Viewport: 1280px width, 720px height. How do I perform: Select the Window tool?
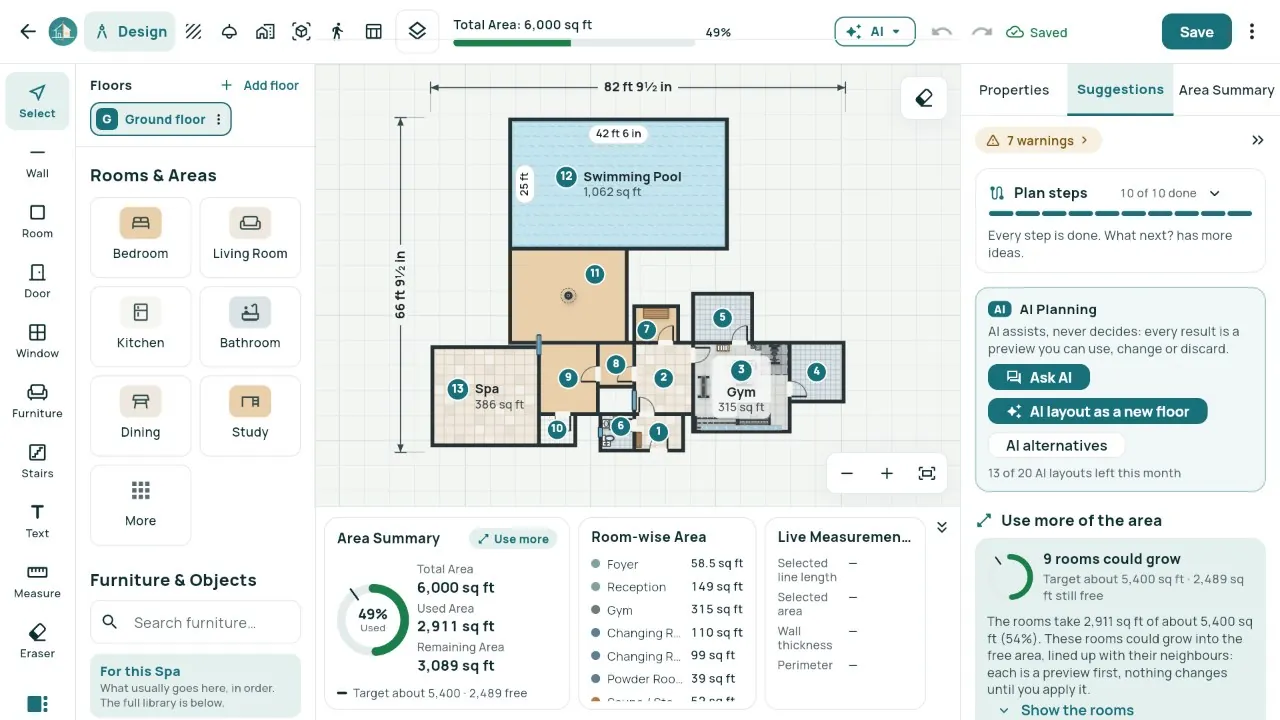coord(37,341)
